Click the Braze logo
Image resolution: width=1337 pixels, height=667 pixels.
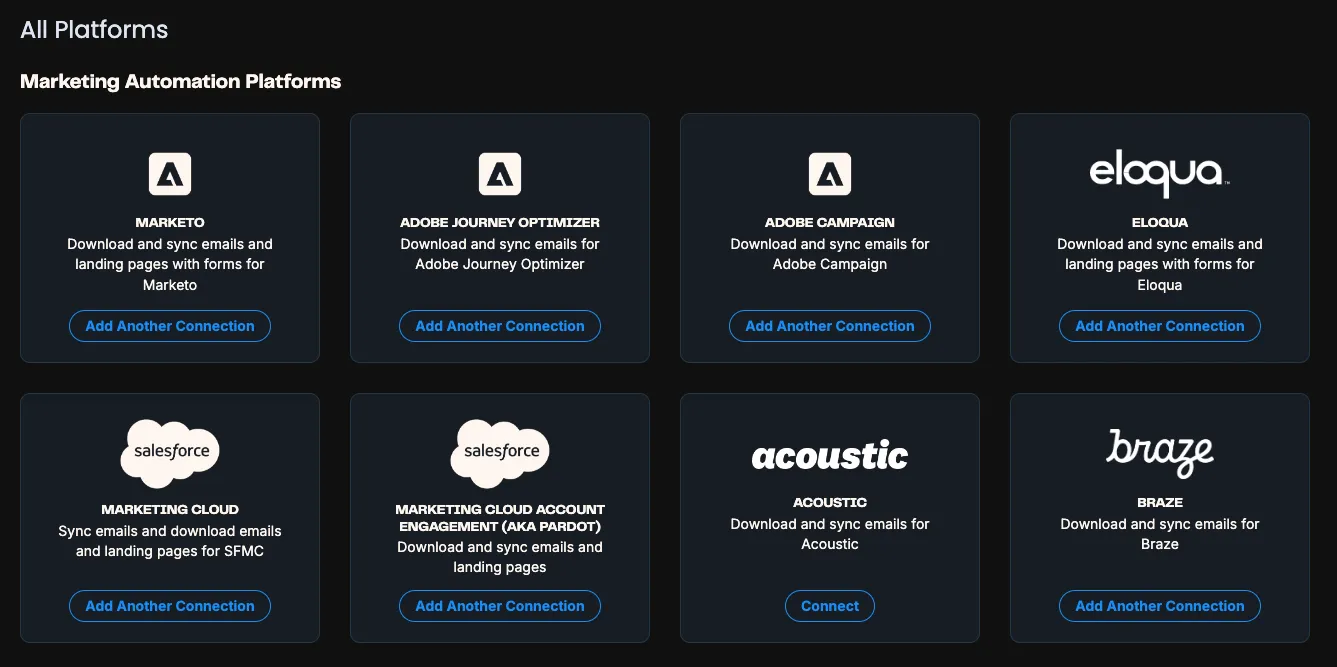click(x=1159, y=452)
